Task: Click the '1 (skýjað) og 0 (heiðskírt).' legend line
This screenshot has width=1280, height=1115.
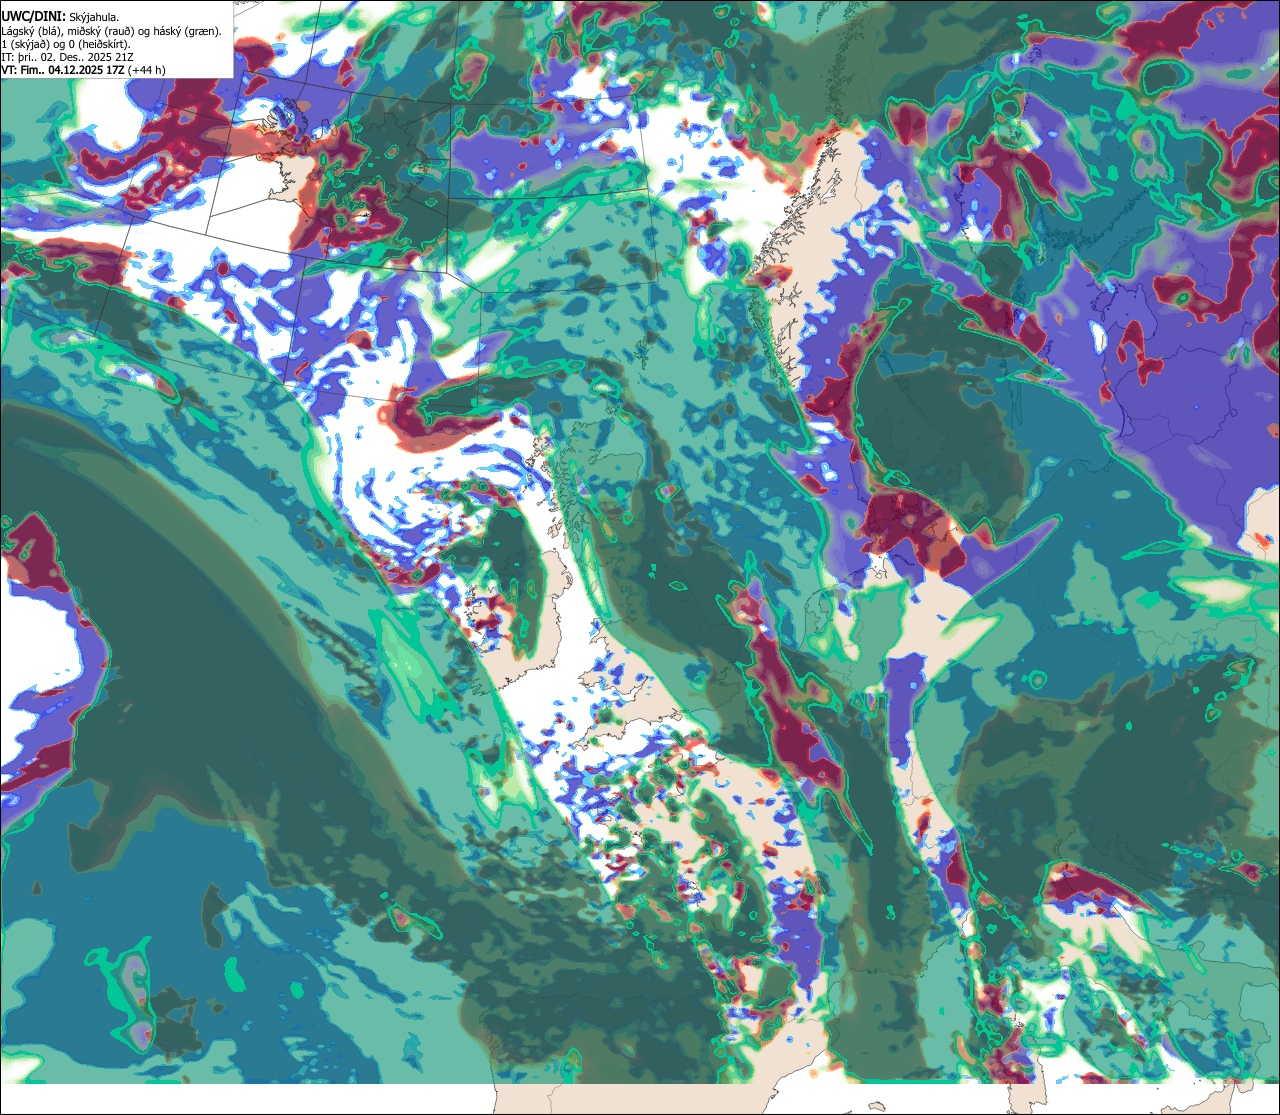Action: [66, 44]
